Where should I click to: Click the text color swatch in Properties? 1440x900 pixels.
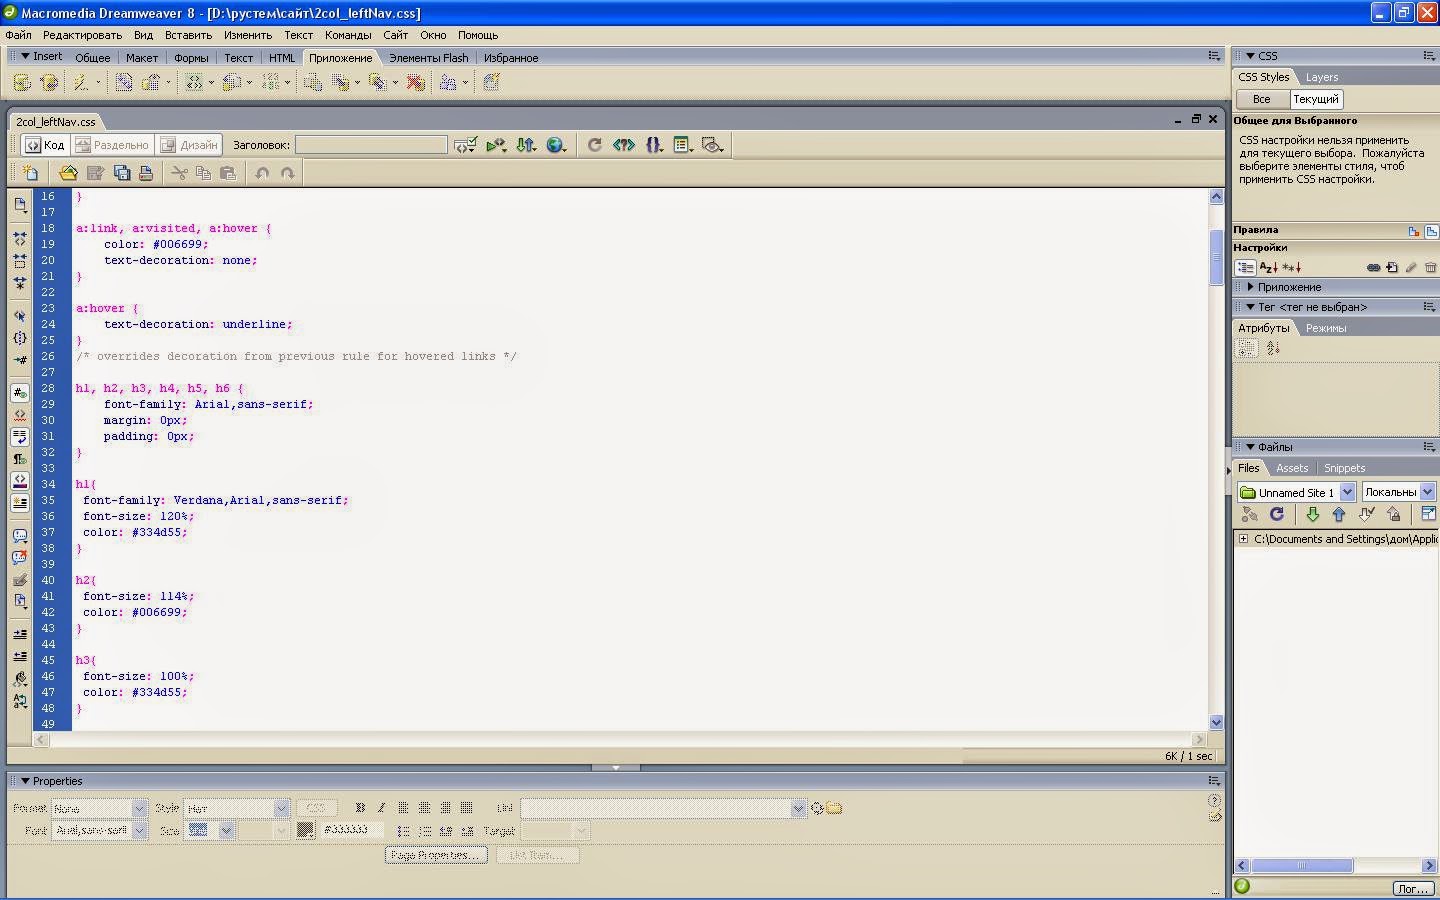coord(305,830)
